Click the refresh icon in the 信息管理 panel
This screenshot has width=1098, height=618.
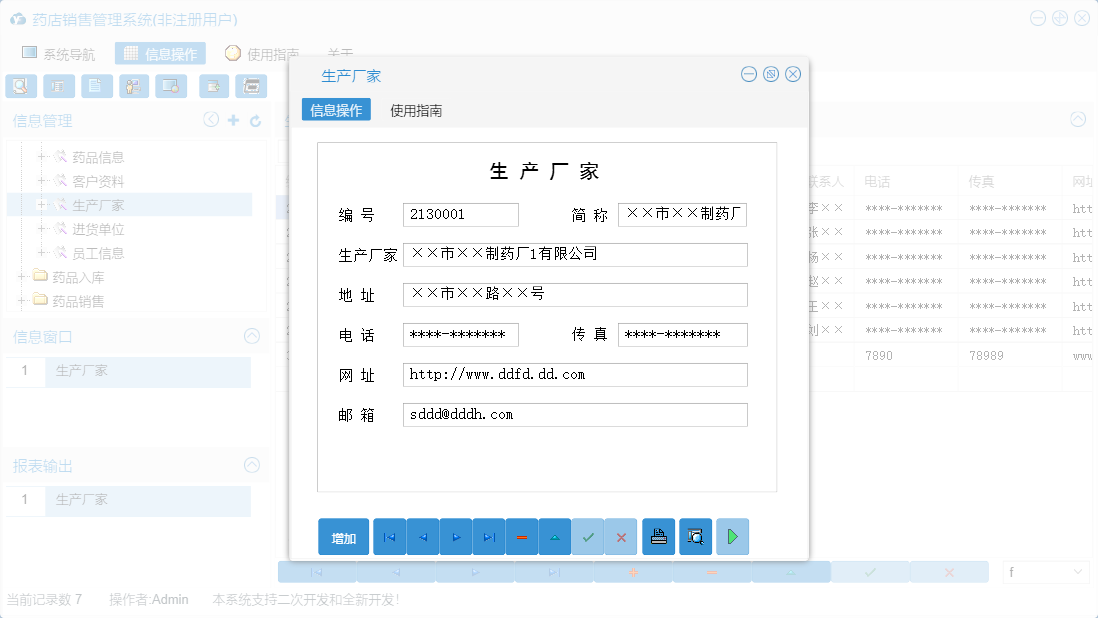(x=254, y=119)
